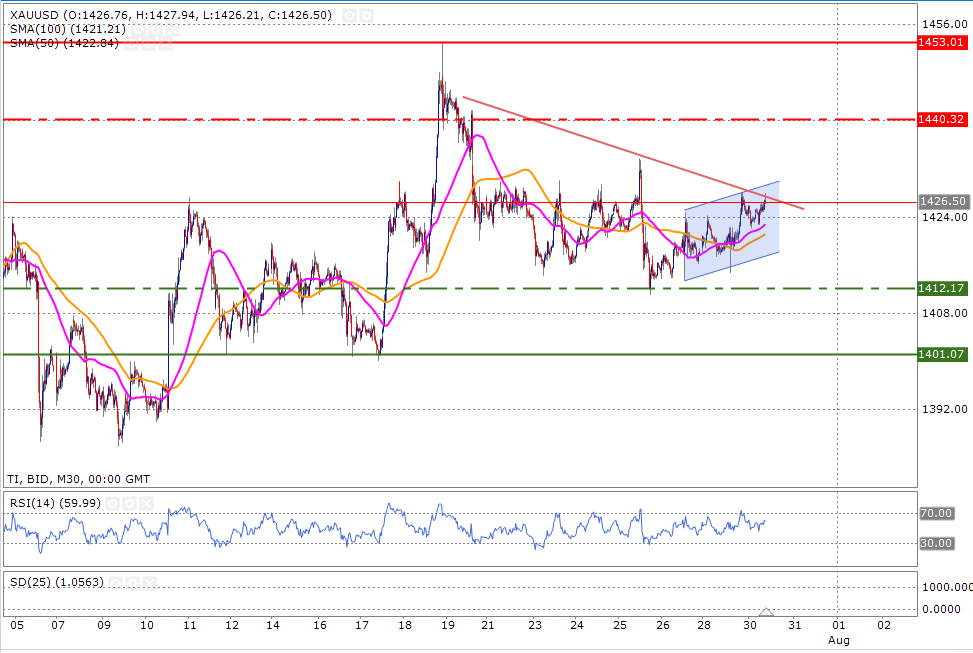
Task: Select the 1440.32 dashed level label
Action: 942,119
